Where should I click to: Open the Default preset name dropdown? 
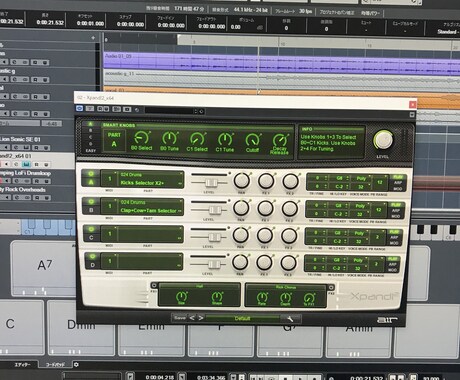243,318
